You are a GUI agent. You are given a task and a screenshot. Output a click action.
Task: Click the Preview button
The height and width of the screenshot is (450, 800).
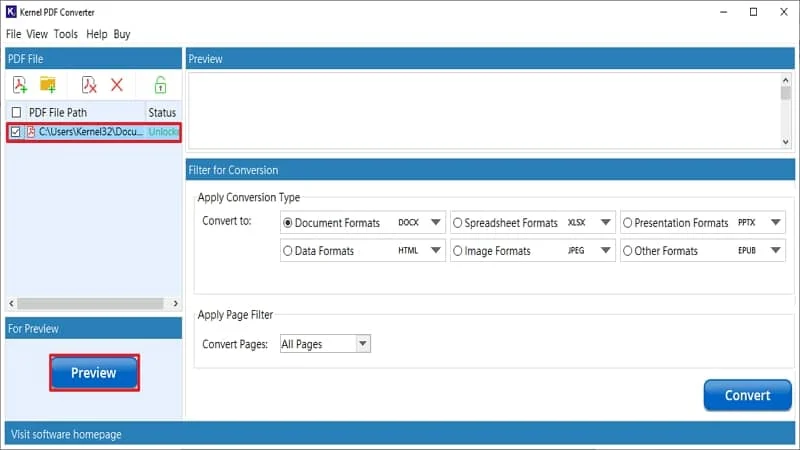(94, 373)
